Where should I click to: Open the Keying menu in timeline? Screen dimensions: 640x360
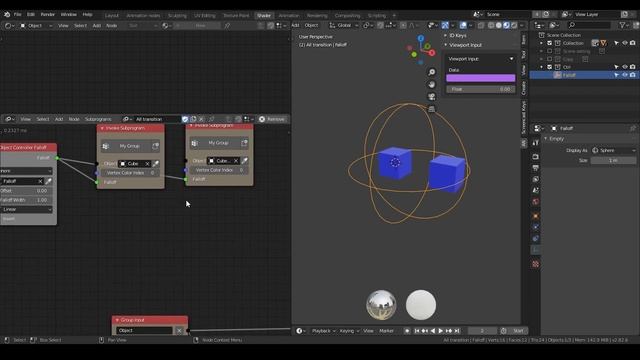pyautogui.click(x=349, y=331)
